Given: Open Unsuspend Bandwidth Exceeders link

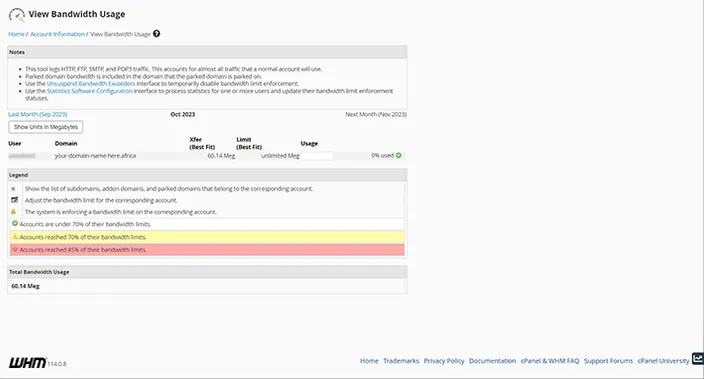Looking at the screenshot, I should [x=91, y=84].
